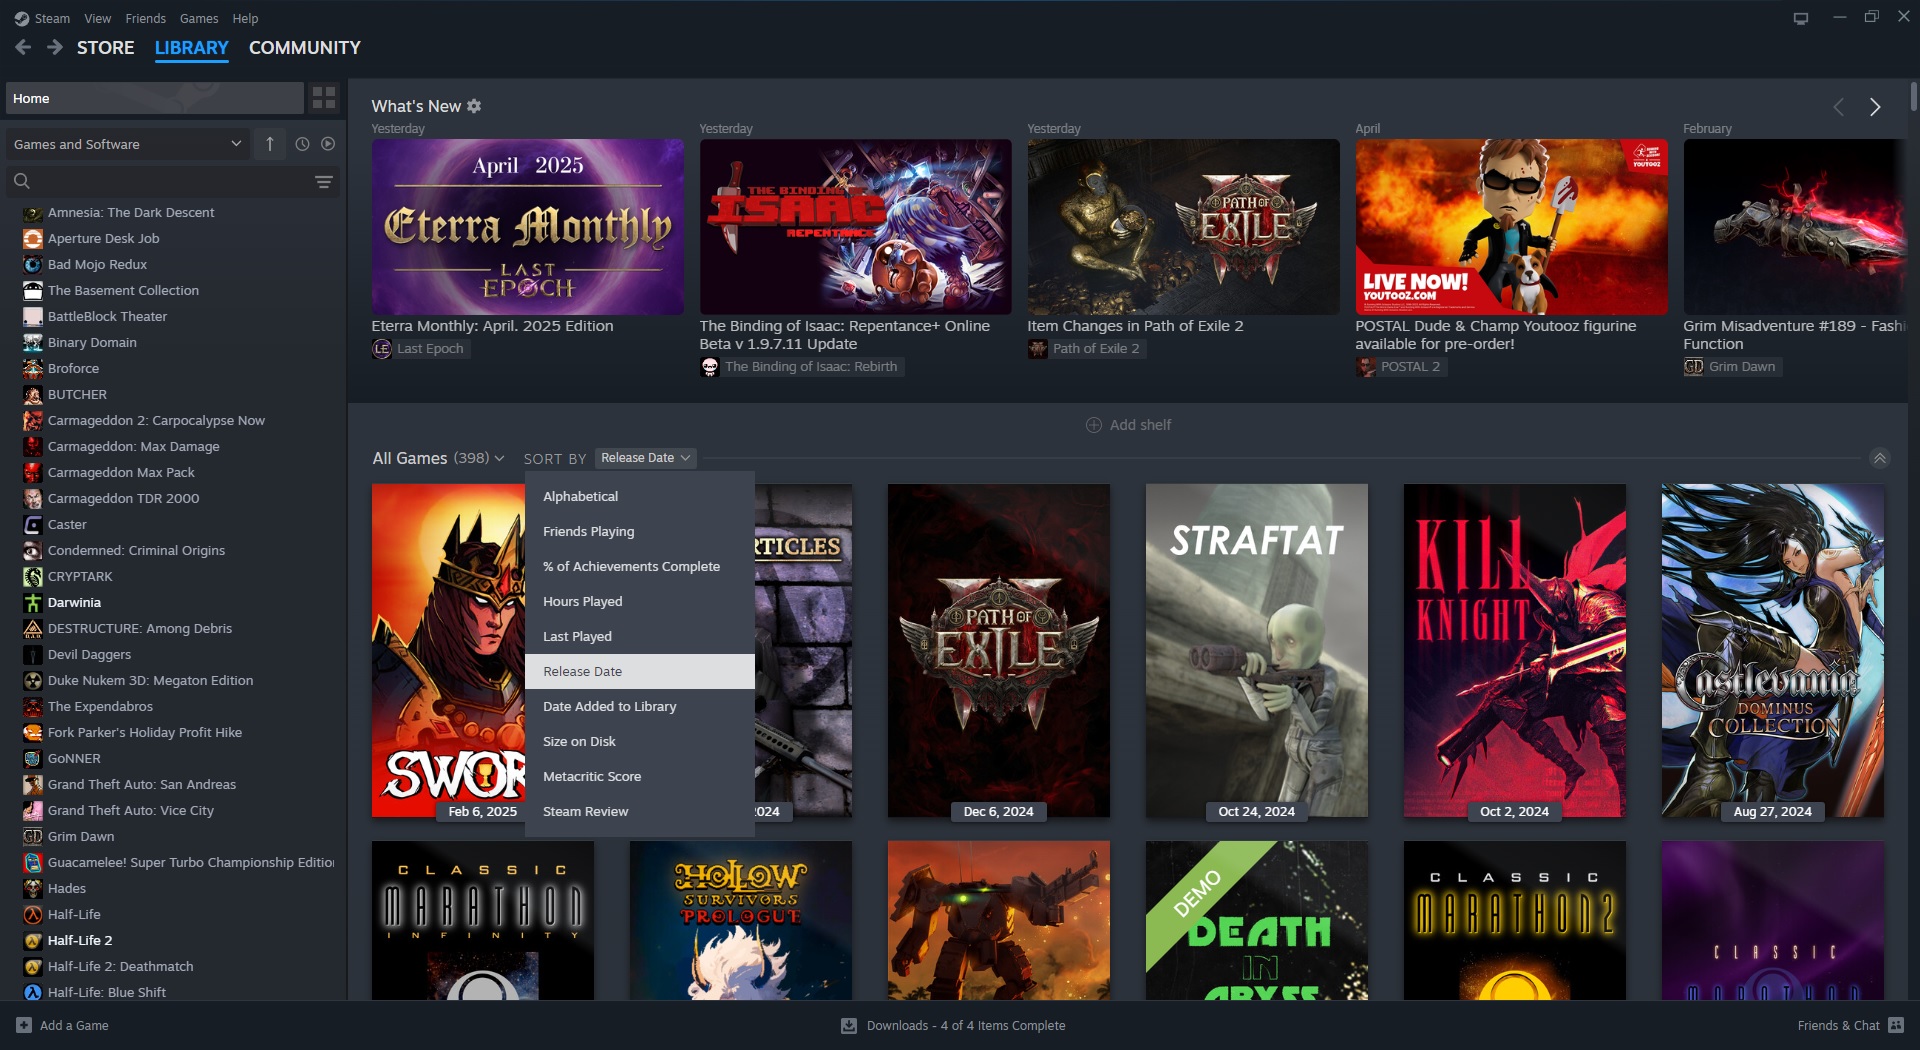Choose % of Achievements Complete option
The height and width of the screenshot is (1050, 1920).
point(640,566)
